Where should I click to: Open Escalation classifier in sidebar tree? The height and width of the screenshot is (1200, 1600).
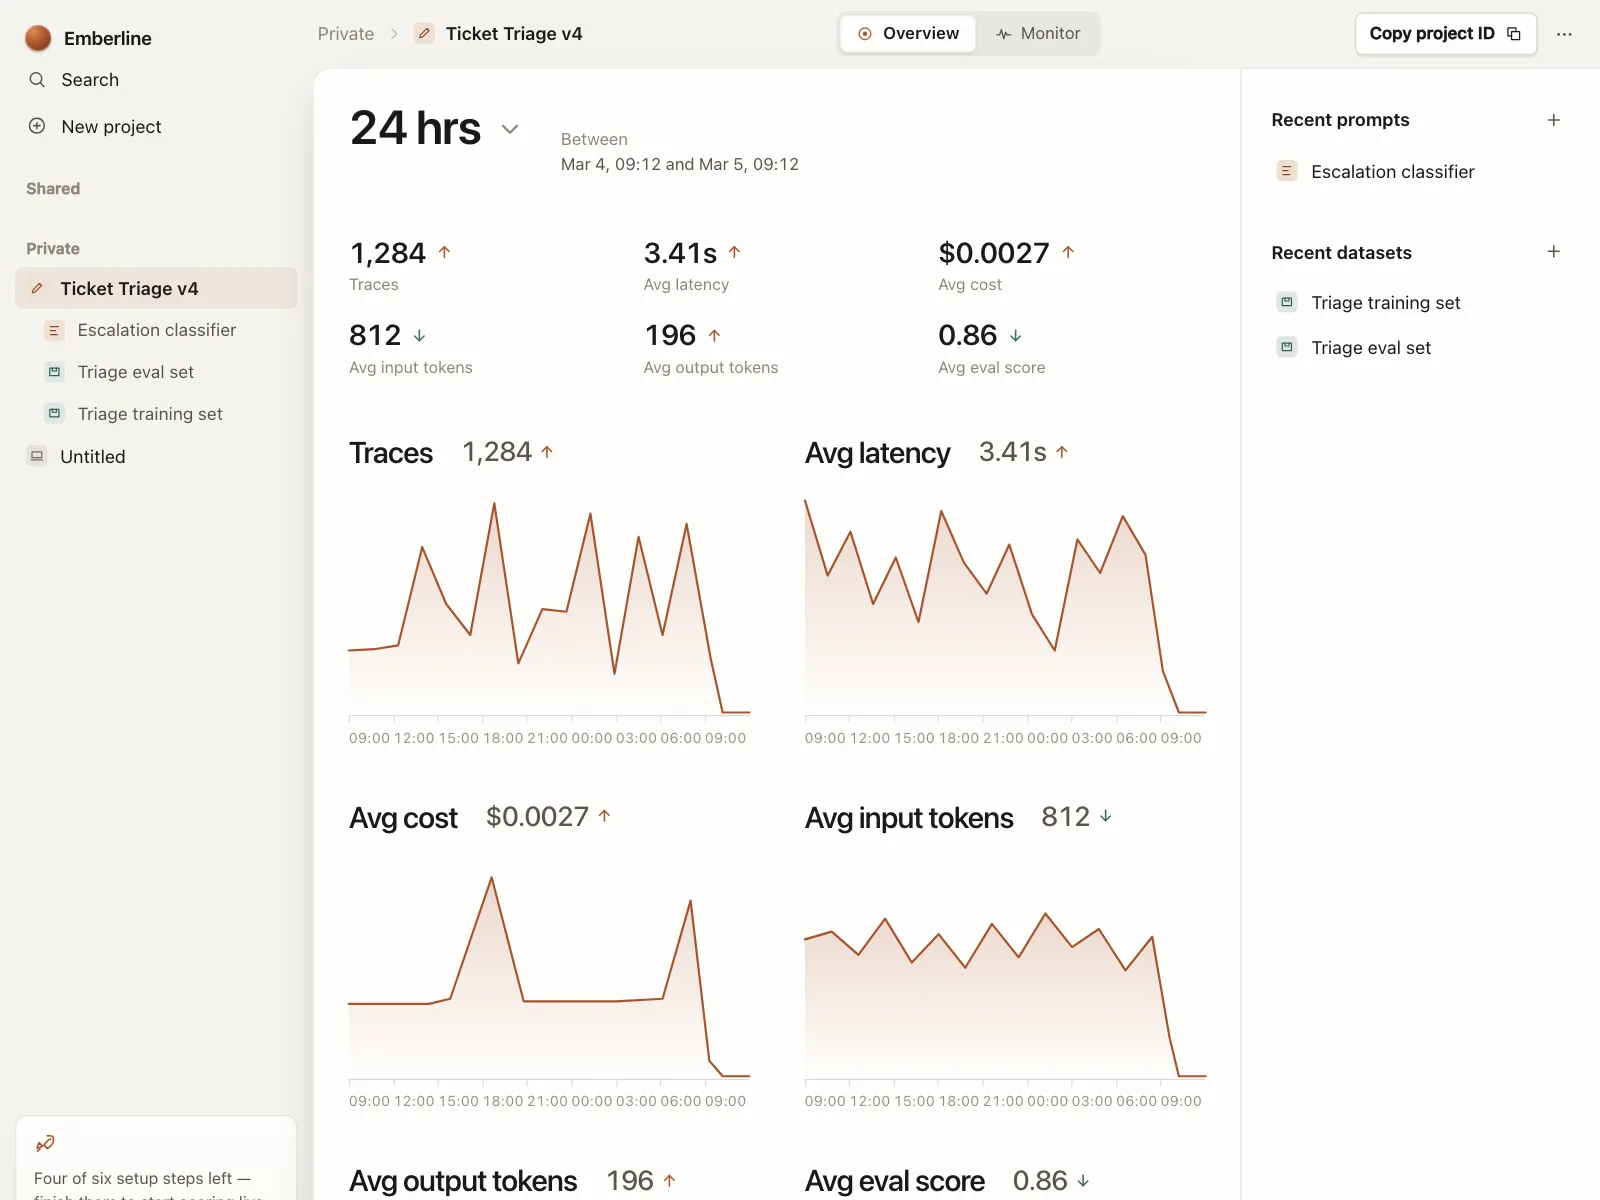click(x=157, y=330)
